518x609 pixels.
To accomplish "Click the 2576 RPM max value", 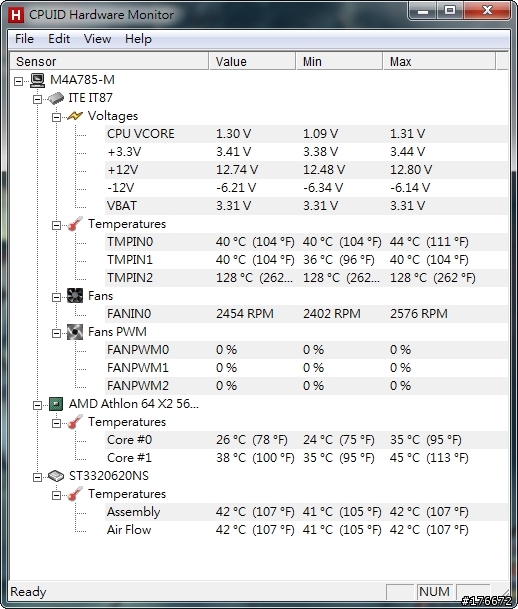I will 419,313.
